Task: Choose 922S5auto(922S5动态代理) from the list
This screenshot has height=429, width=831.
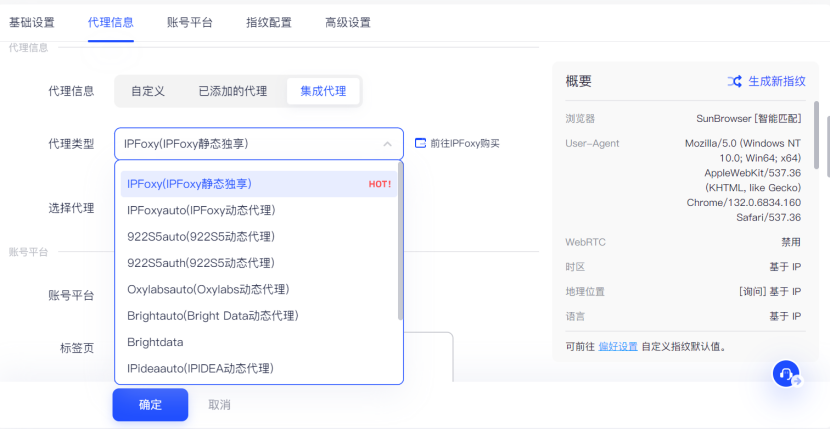Action: (x=200, y=236)
